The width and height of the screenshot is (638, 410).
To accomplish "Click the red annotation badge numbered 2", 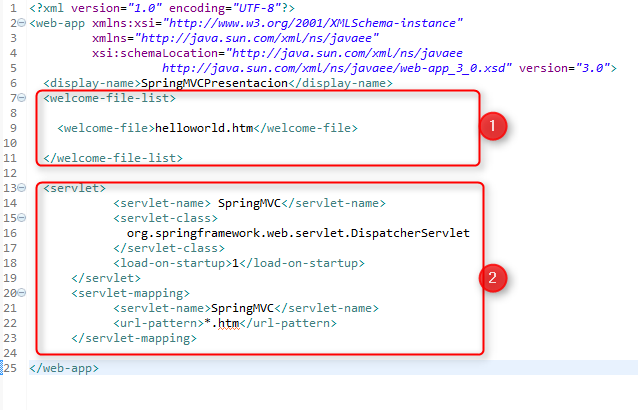I will 492,276.
